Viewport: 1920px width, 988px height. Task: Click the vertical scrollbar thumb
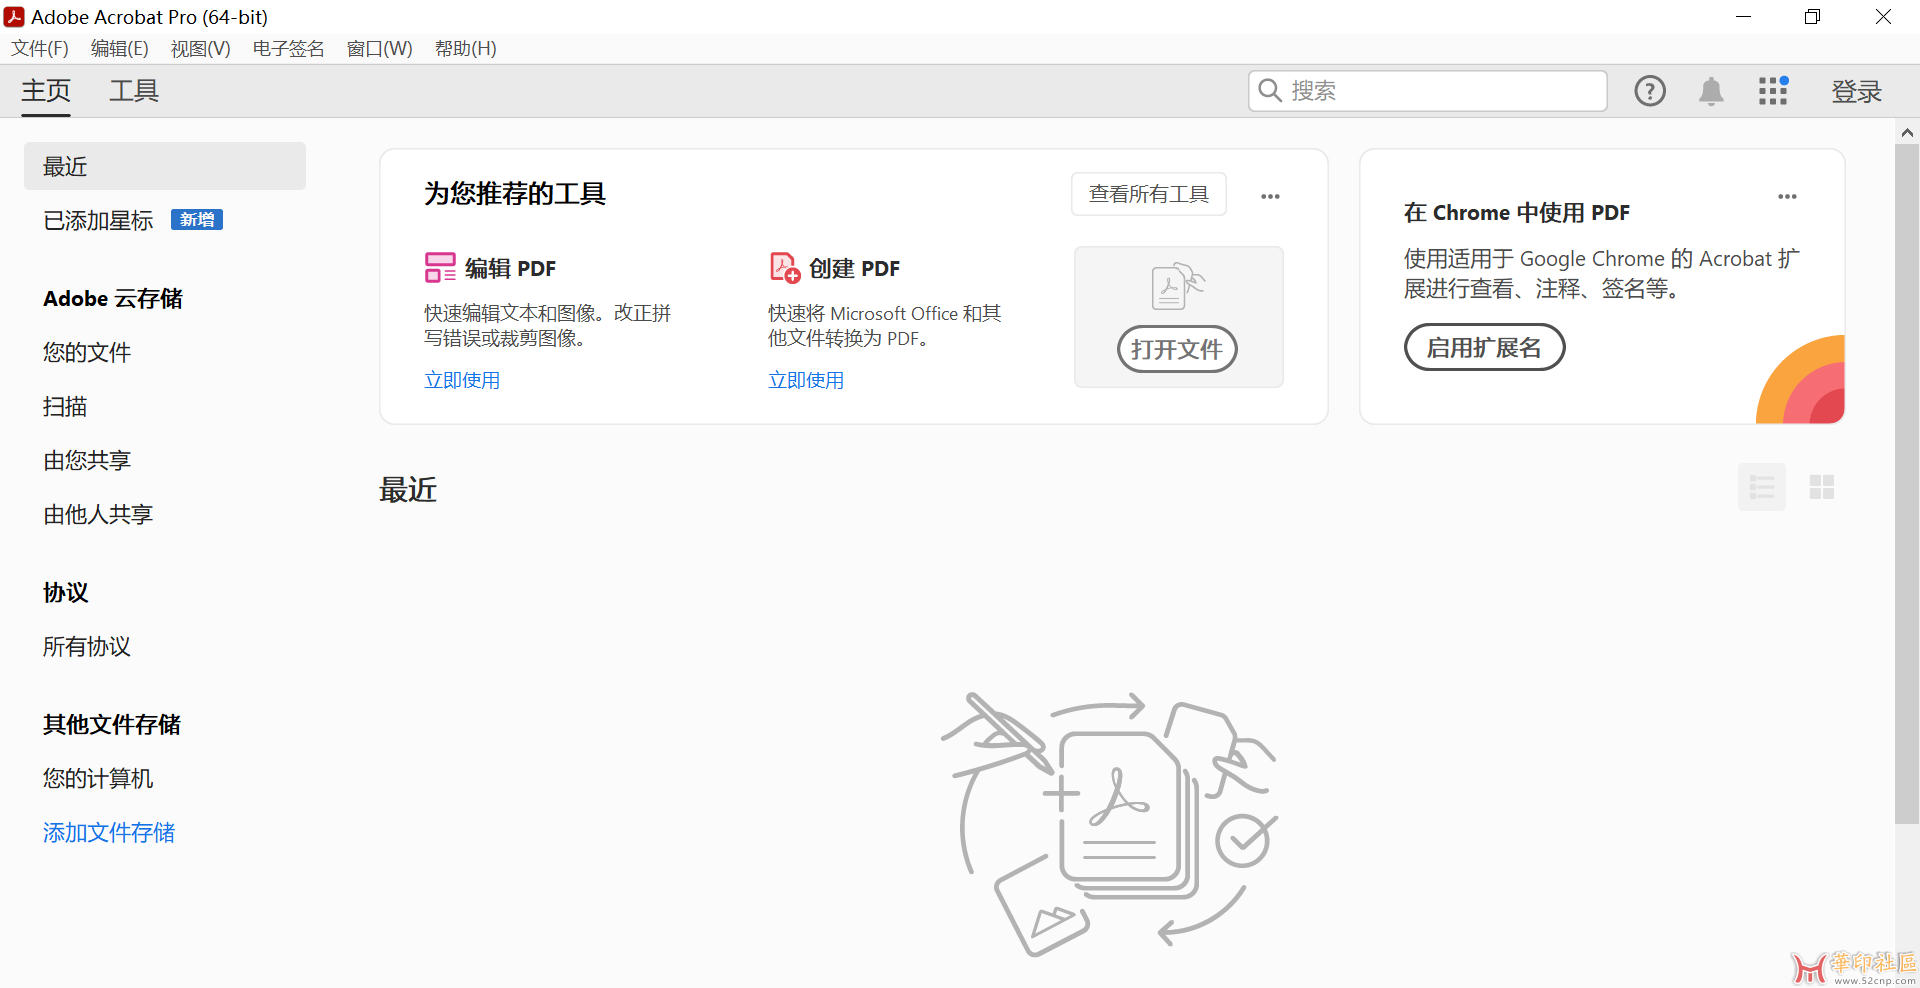1907,480
